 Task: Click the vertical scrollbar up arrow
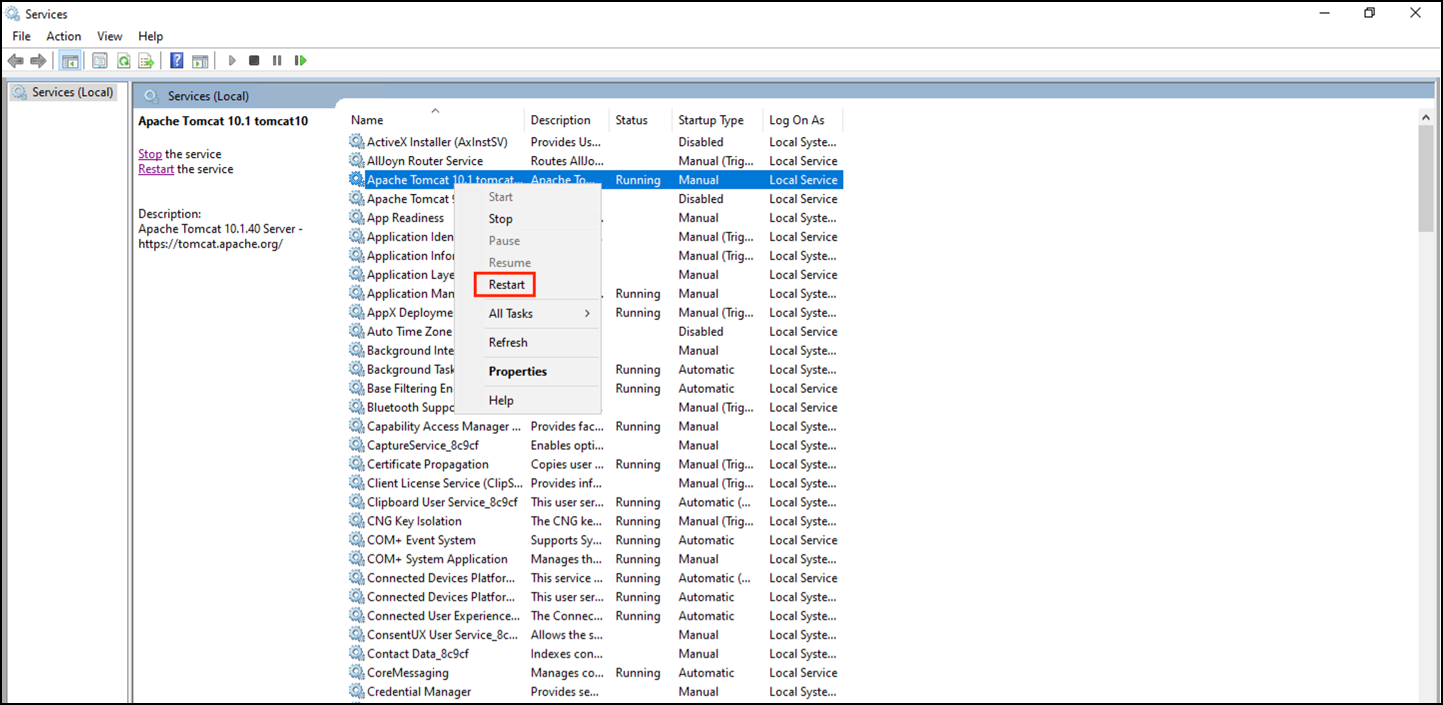point(1426,117)
